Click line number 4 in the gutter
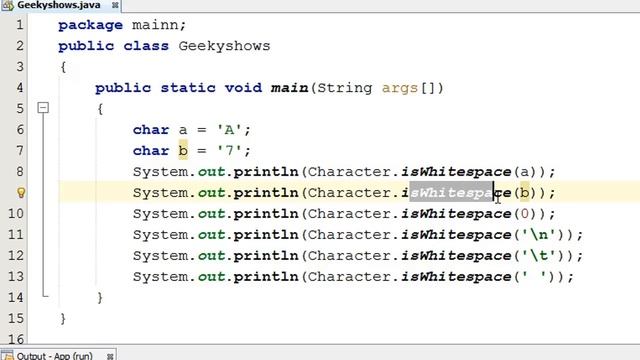Viewport: 640px width, 360px height. click(20, 88)
